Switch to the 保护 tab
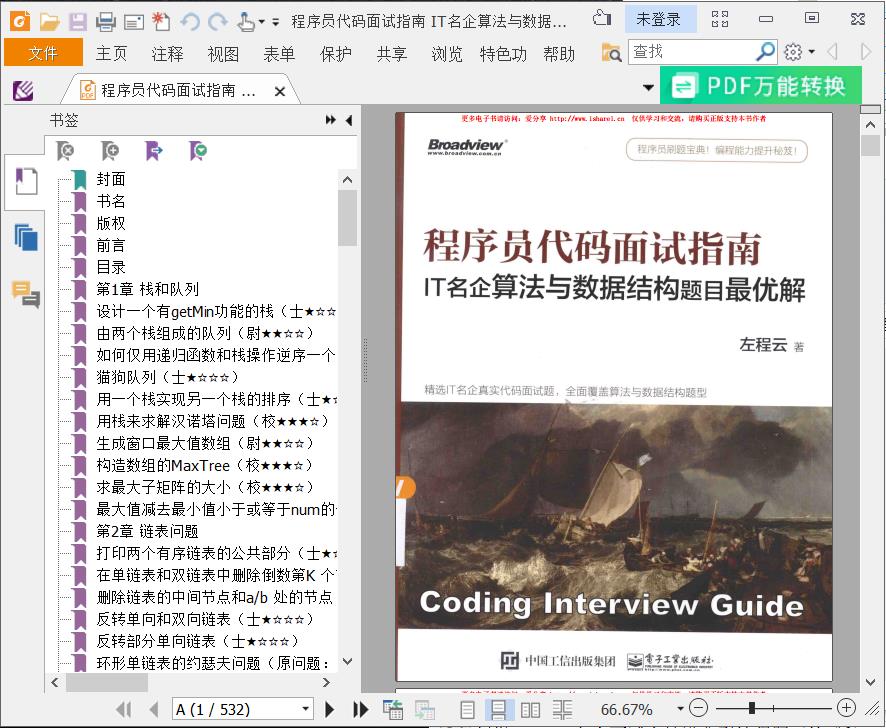This screenshot has height=728, width=886. click(336, 54)
